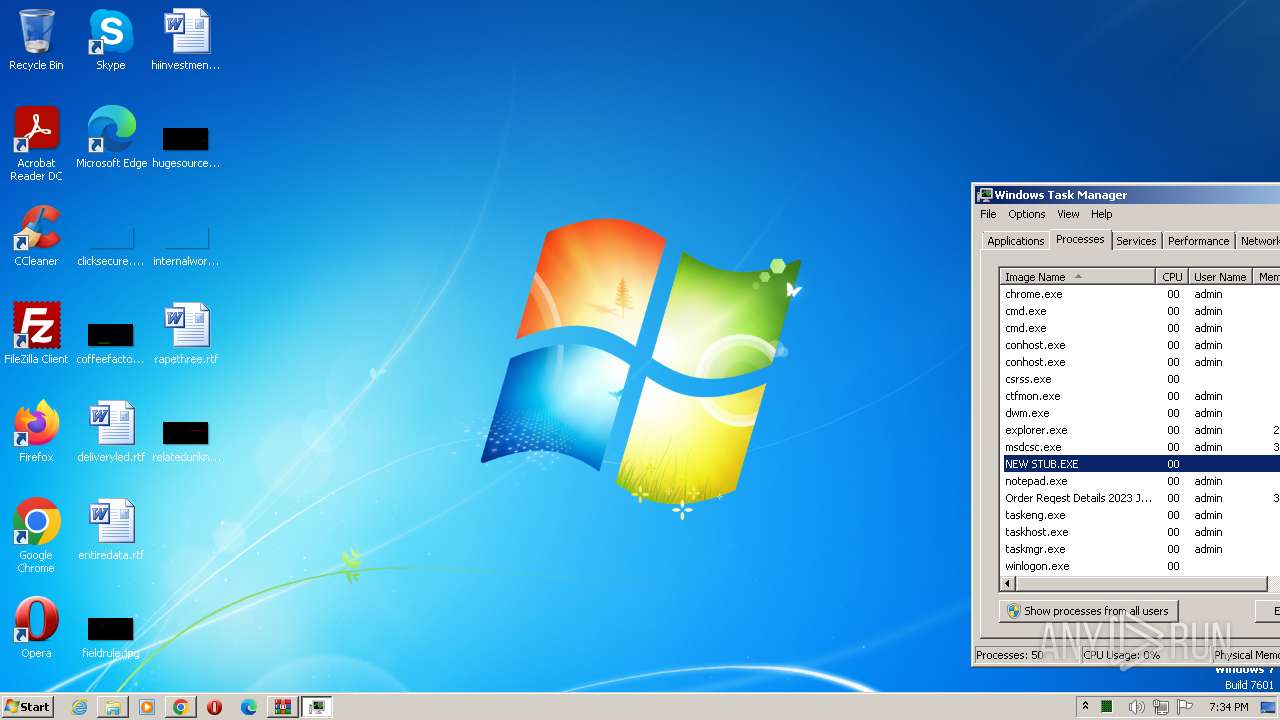Select the hugesource... desktop file
The image size is (1280, 720).
186,146
